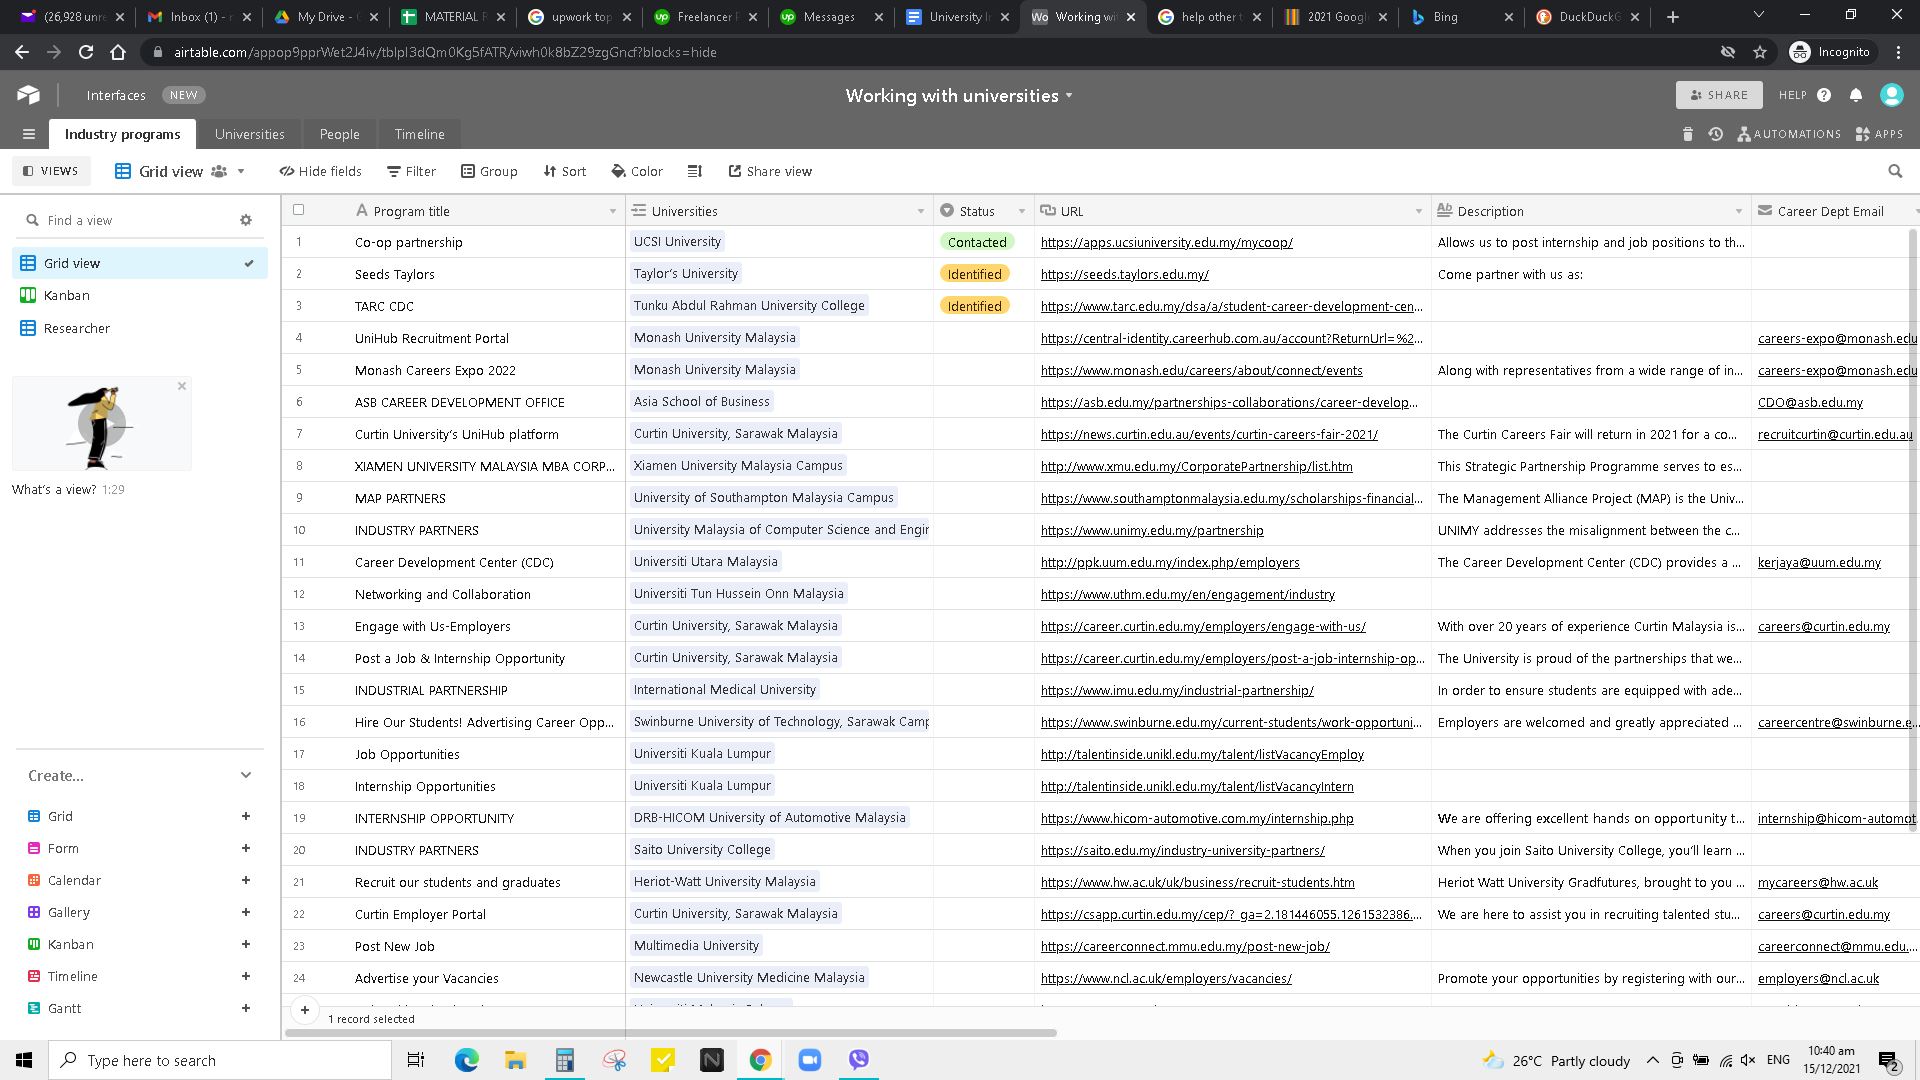
Task: Toggle the select-all records checkbox
Action: tap(298, 210)
